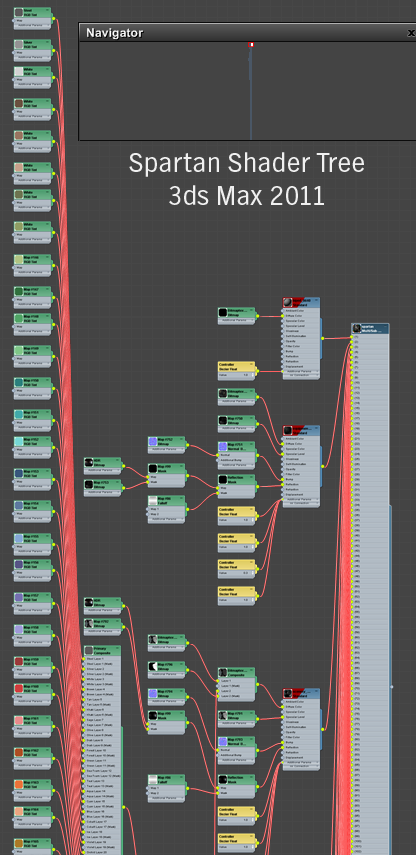The image size is (416, 855).
Task: Click the topmost Standard material sphere preview
Action: coord(287,302)
